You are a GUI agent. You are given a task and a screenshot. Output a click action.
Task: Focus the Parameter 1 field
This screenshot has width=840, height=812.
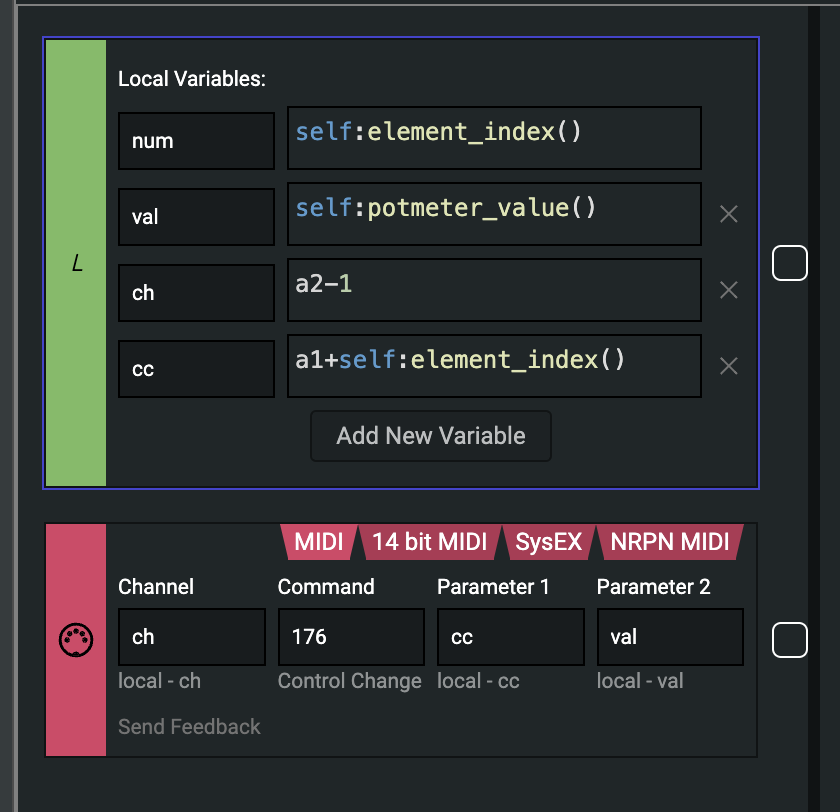(510, 637)
